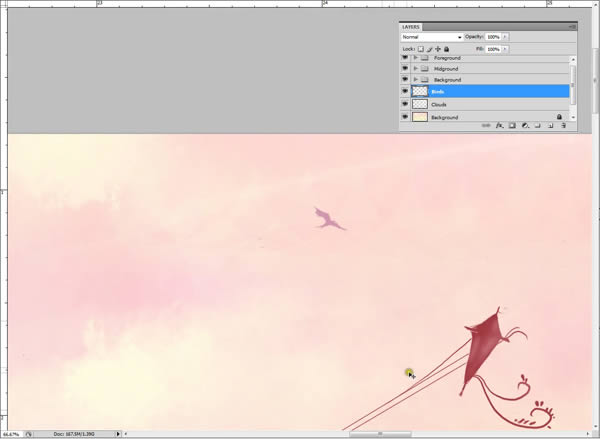Hide the Foreground group
Image resolution: width=600 pixels, height=439 pixels.
point(405,58)
